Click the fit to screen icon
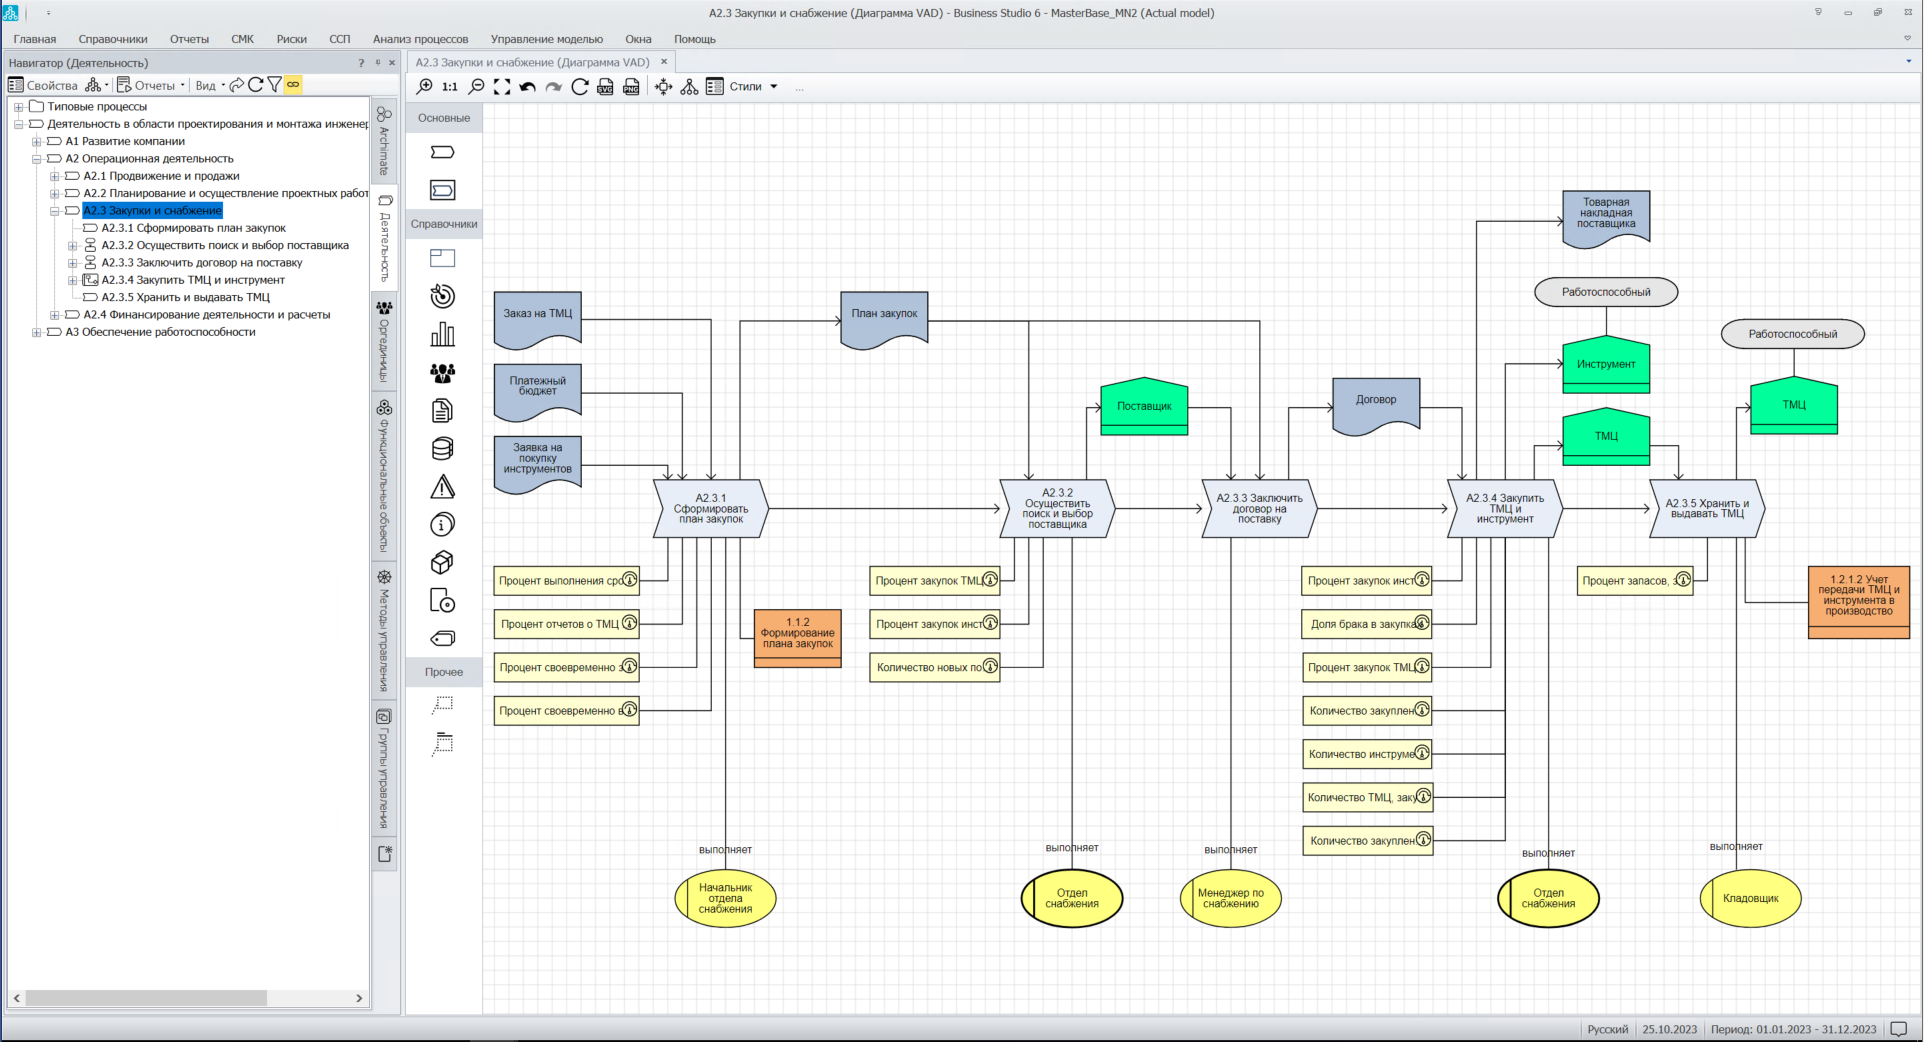This screenshot has height=1042, width=1924. (x=502, y=87)
